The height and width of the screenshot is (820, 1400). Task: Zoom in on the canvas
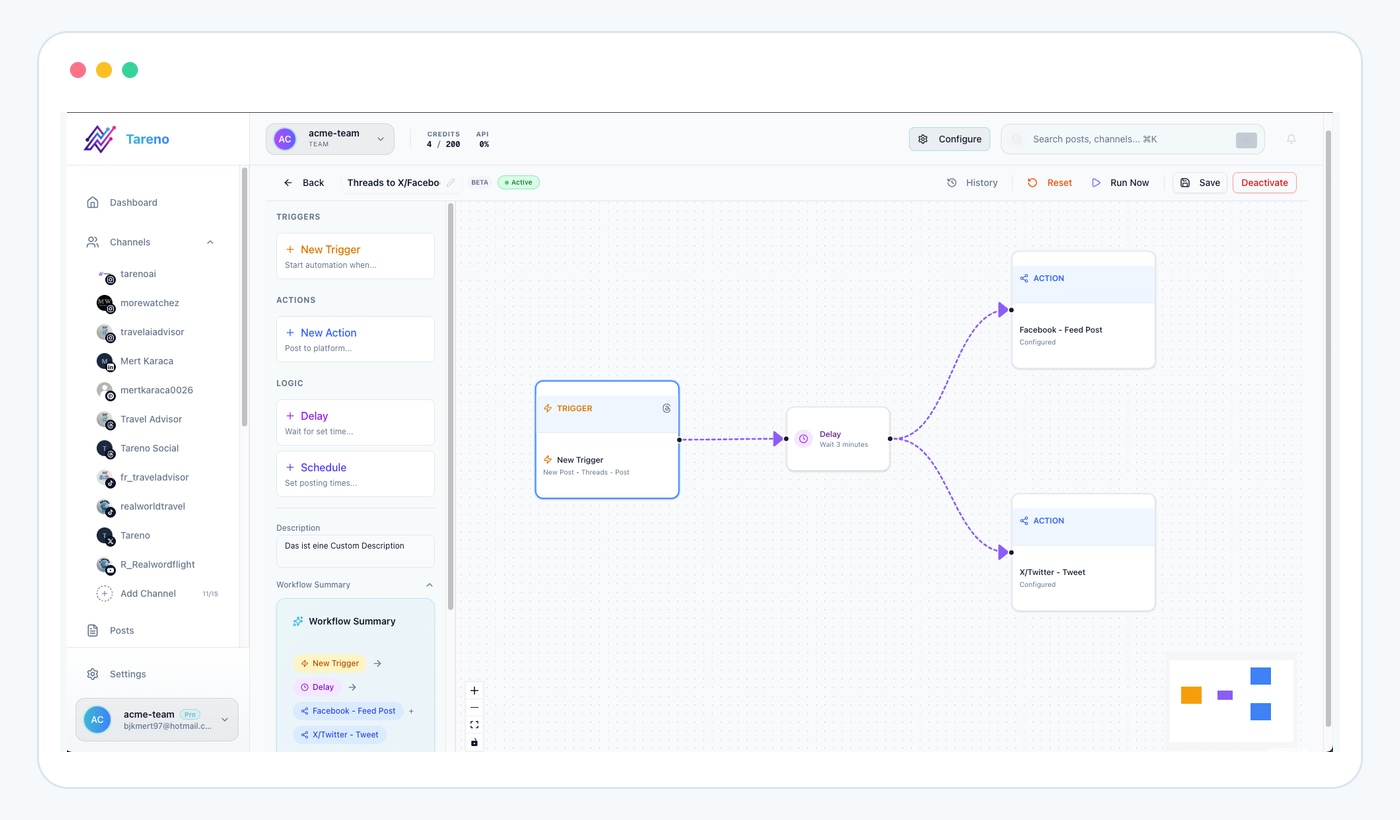(x=474, y=690)
